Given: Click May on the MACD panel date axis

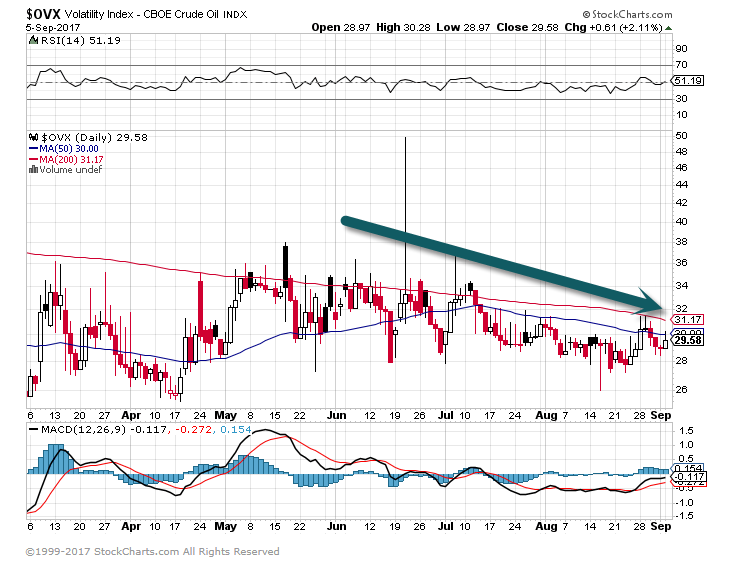Looking at the screenshot, I should pos(225,526).
